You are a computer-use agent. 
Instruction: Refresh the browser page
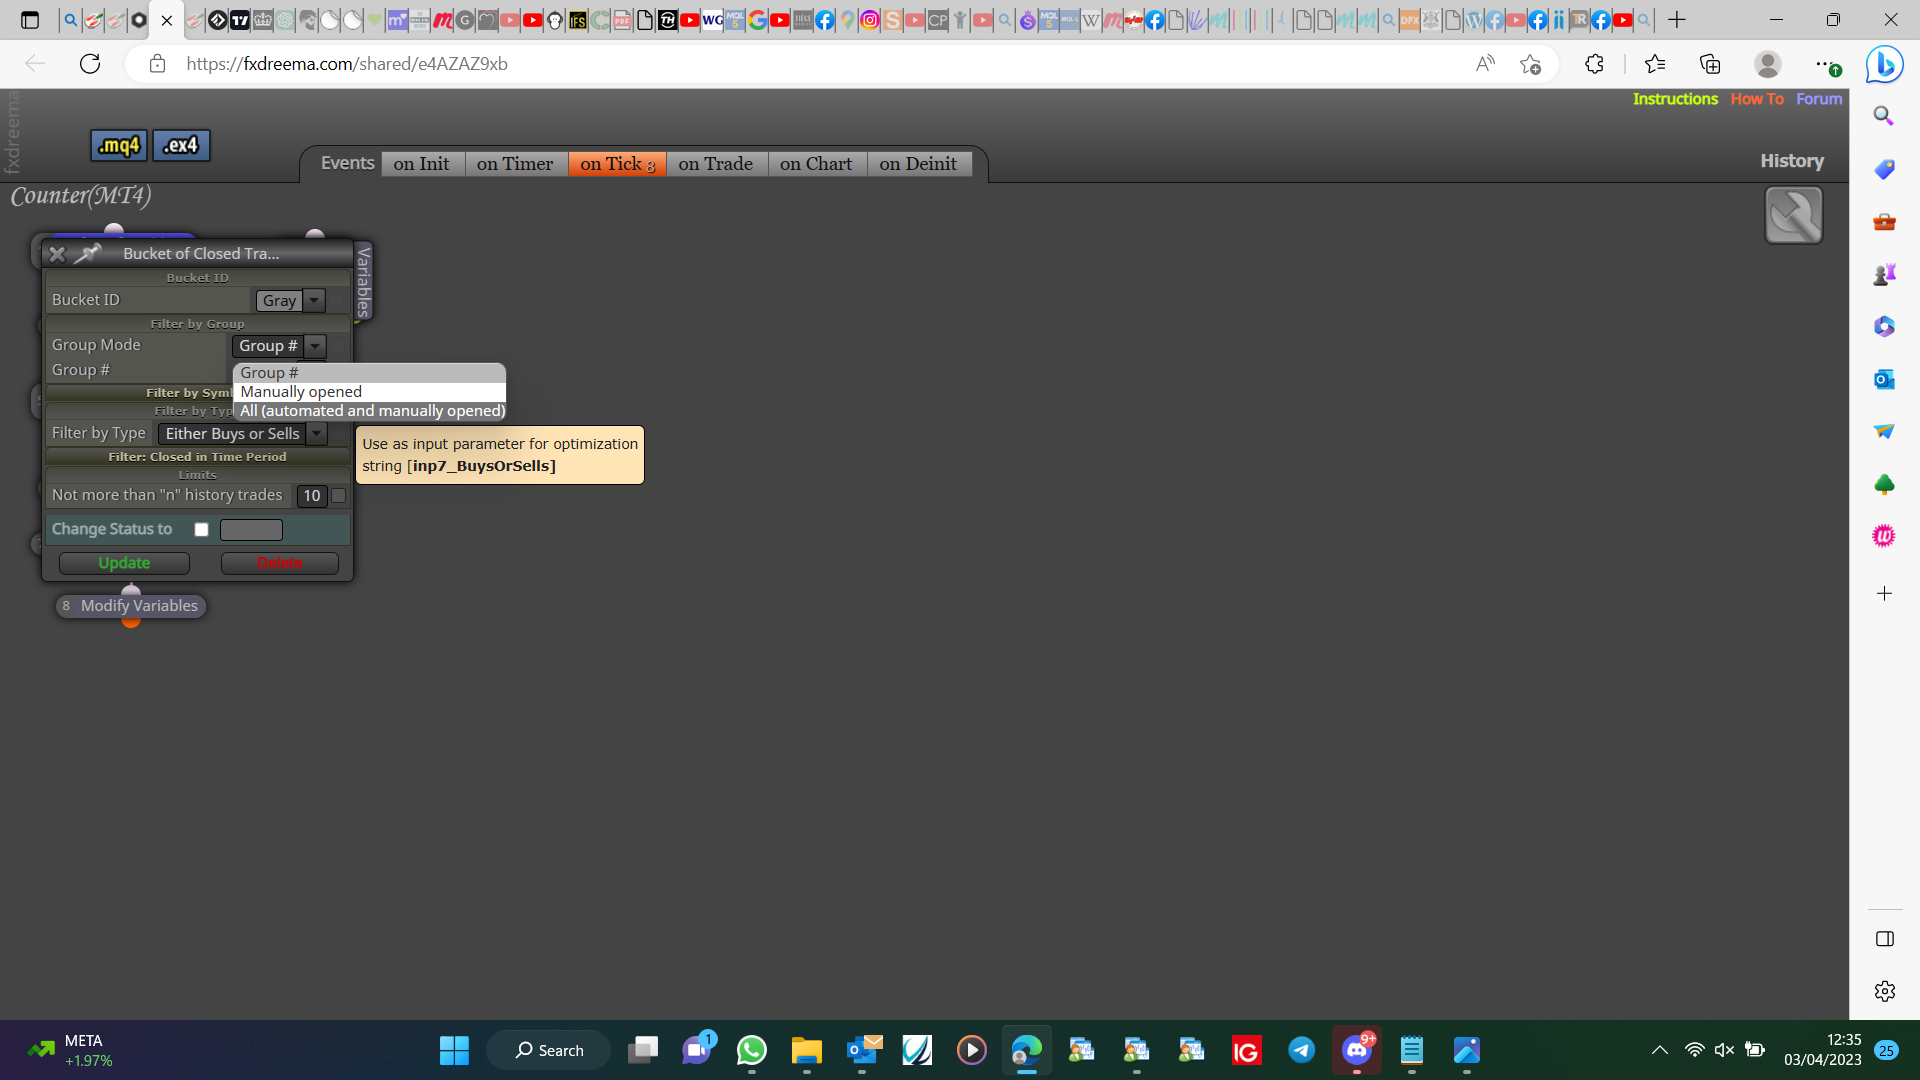pos(90,64)
